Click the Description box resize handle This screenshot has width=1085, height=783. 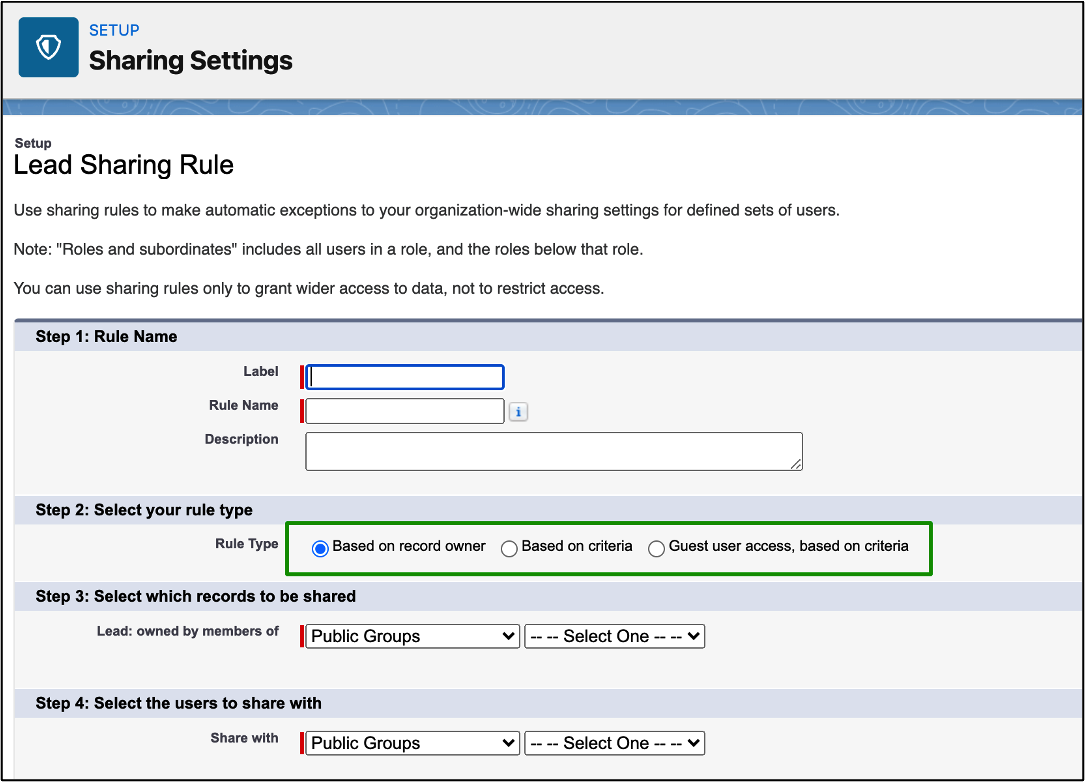[x=796, y=463]
